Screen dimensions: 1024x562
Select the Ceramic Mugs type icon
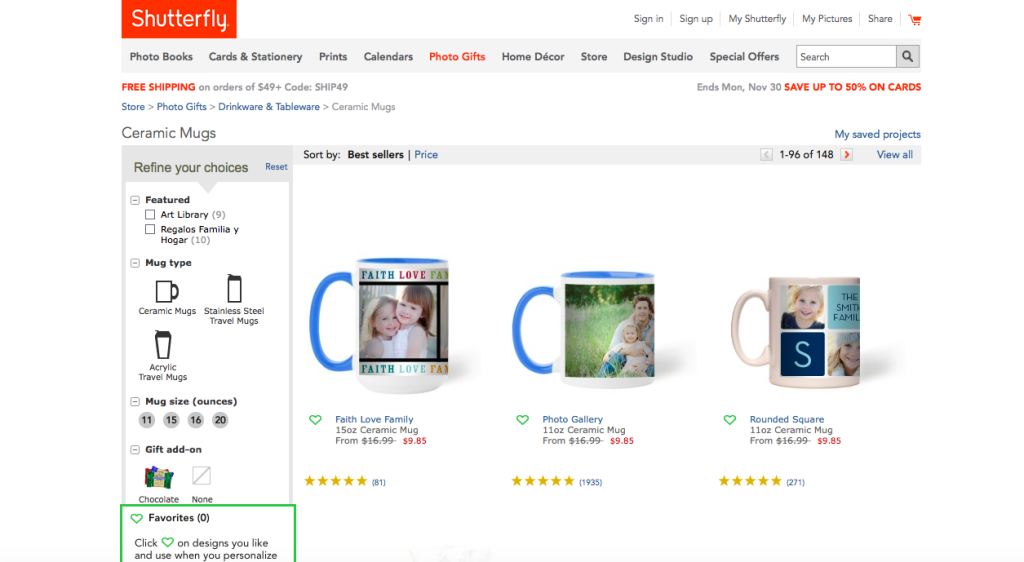click(x=167, y=291)
